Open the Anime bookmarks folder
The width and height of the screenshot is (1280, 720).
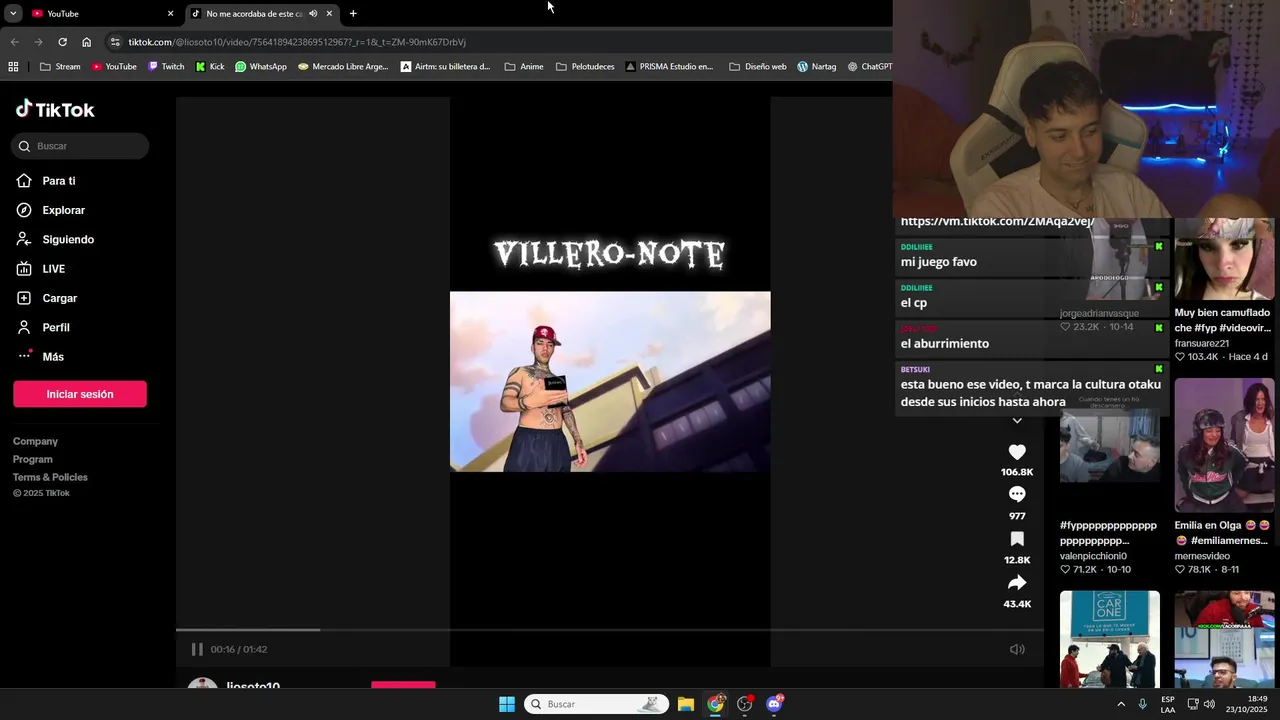pos(524,67)
